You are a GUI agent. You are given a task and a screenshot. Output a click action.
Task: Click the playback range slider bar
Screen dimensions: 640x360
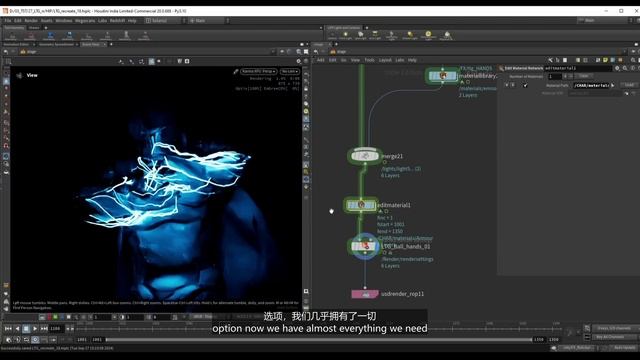pyautogui.click(x=319, y=340)
